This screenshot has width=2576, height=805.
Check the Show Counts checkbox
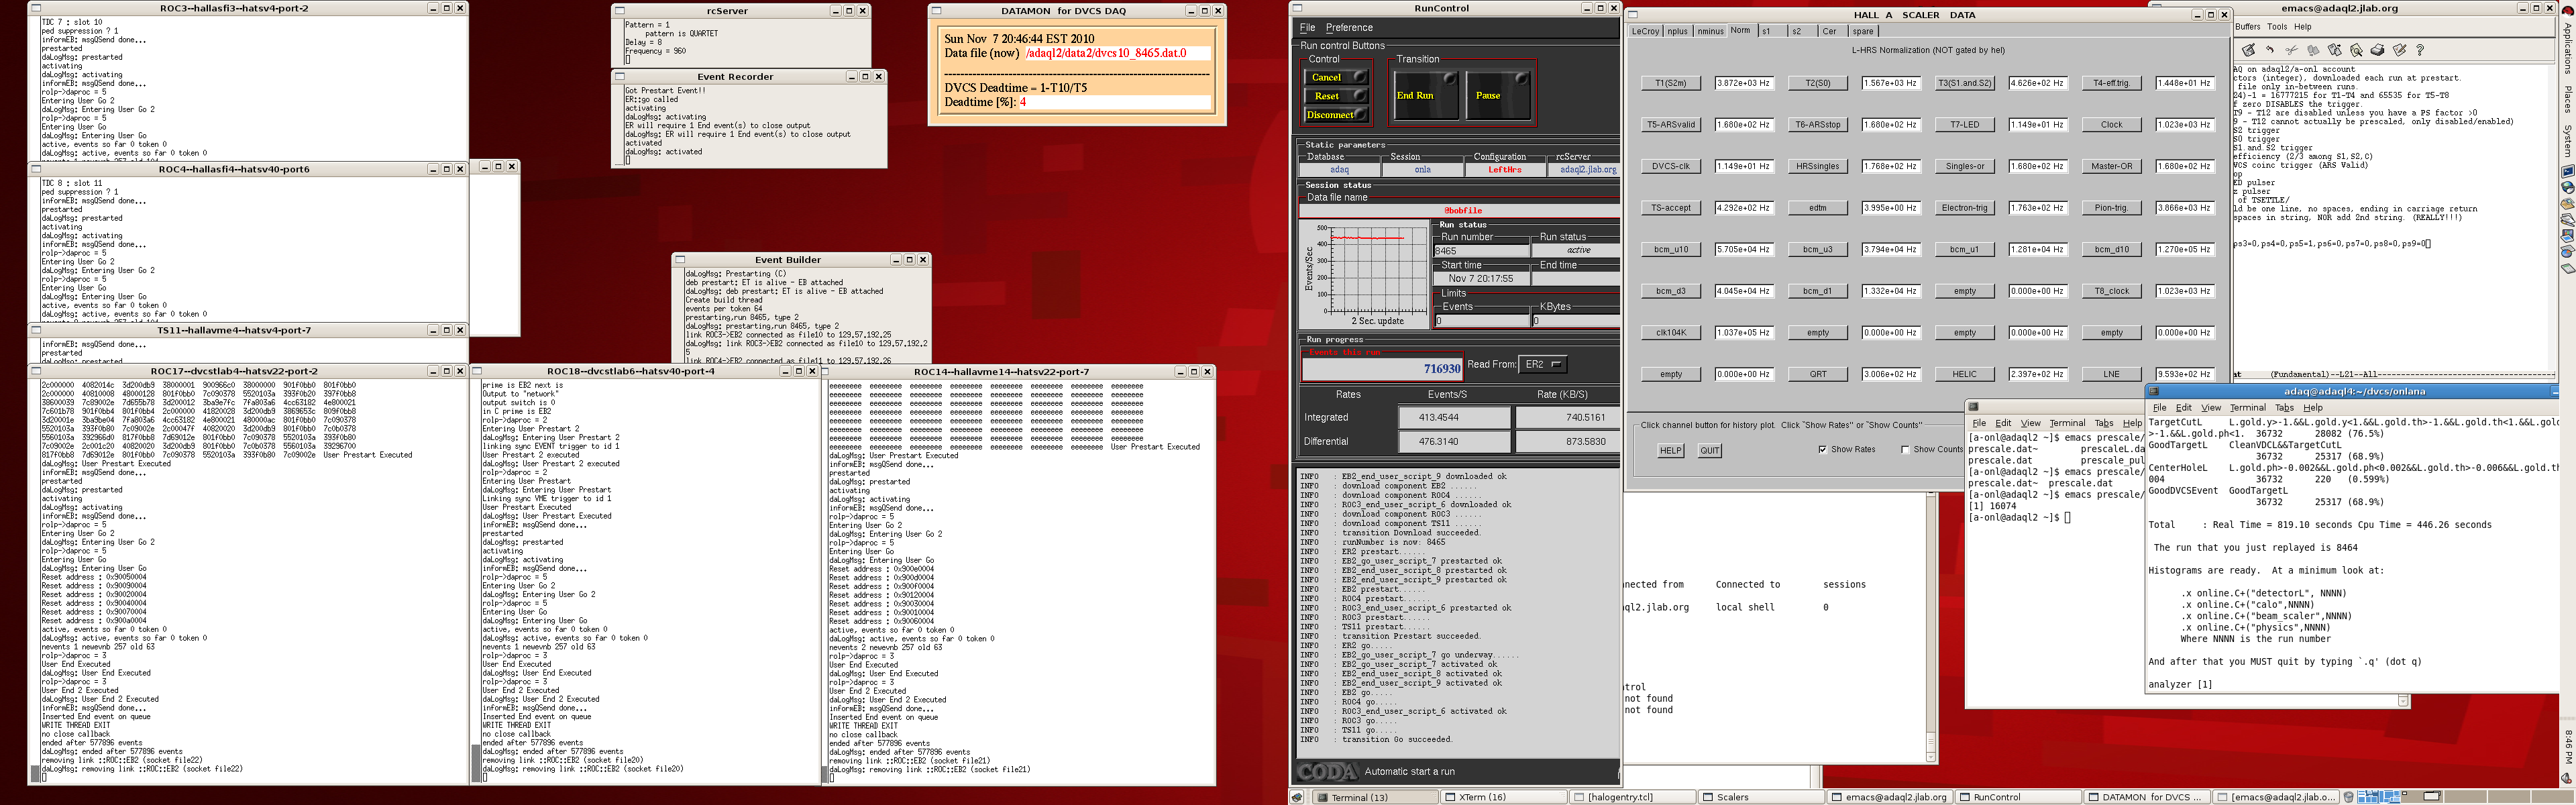point(1905,450)
